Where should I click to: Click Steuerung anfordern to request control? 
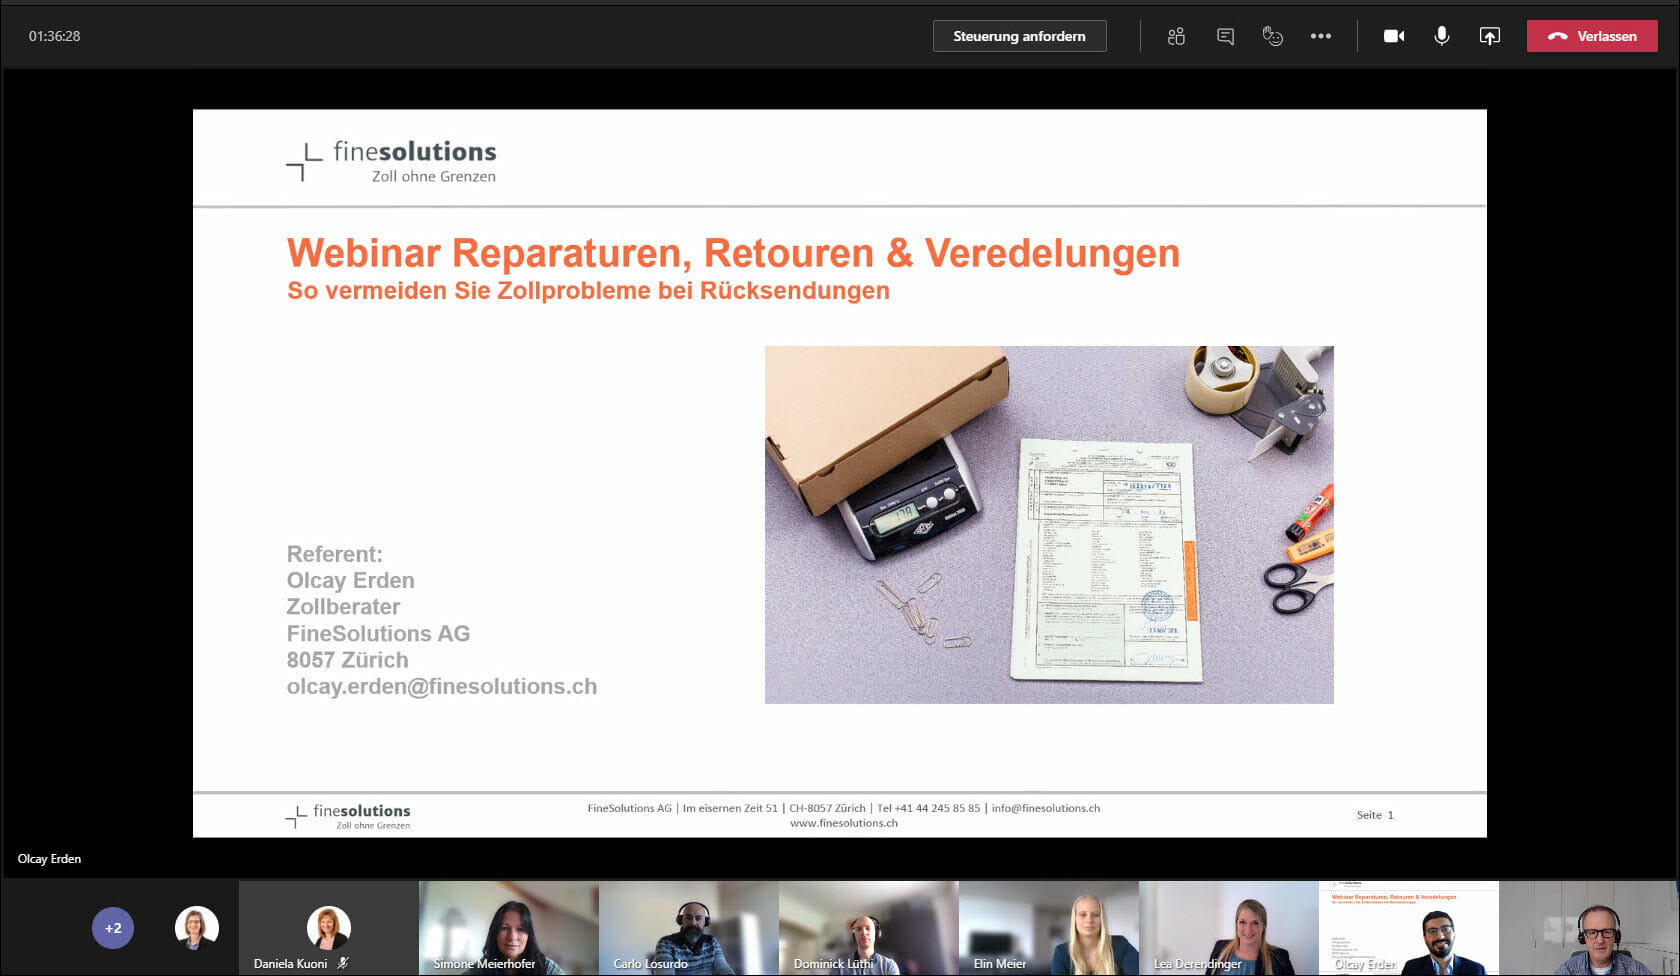(x=1019, y=36)
